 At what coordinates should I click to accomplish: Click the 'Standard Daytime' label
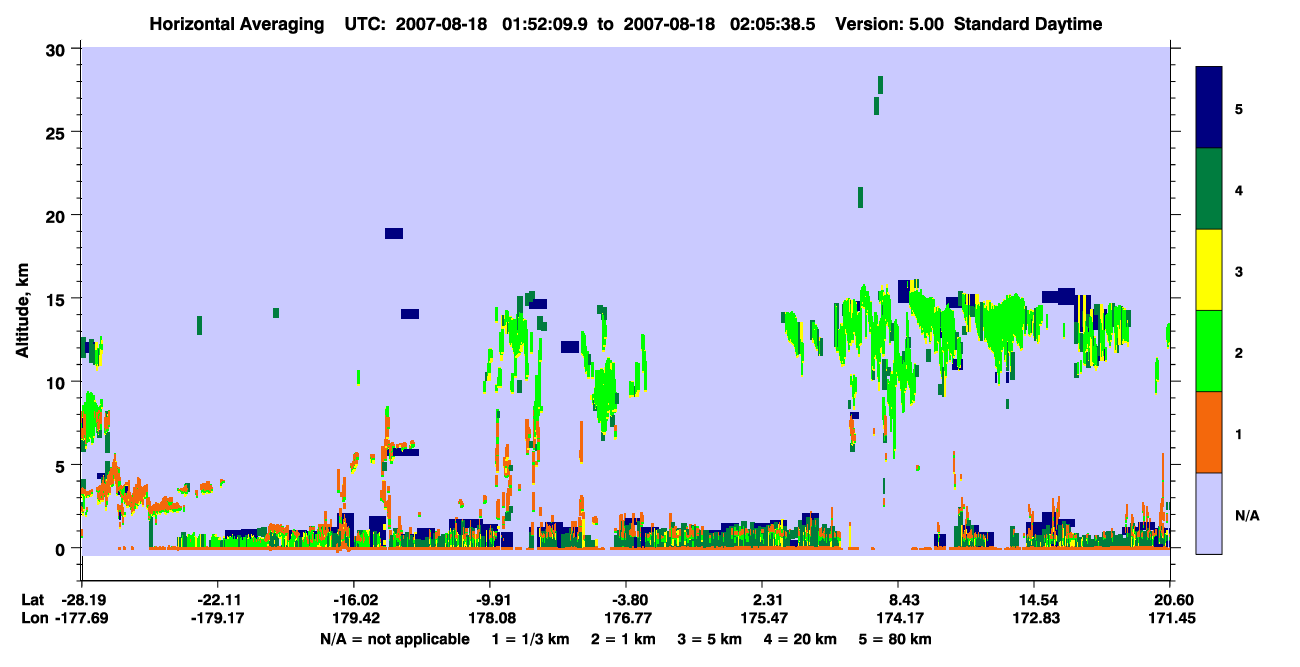1028,24
